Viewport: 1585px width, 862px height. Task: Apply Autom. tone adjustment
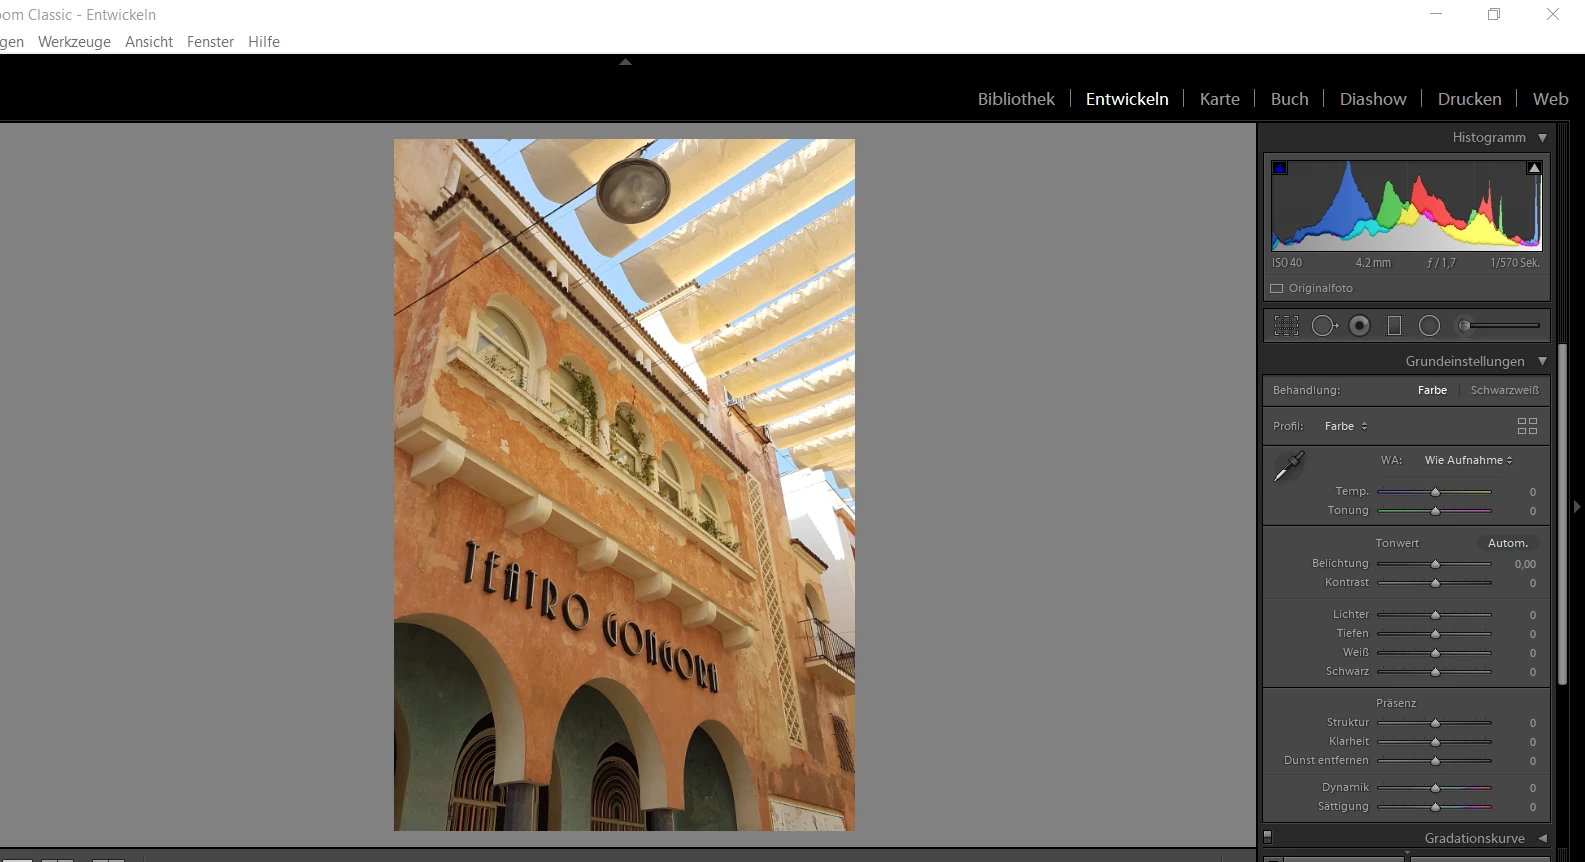click(x=1508, y=543)
